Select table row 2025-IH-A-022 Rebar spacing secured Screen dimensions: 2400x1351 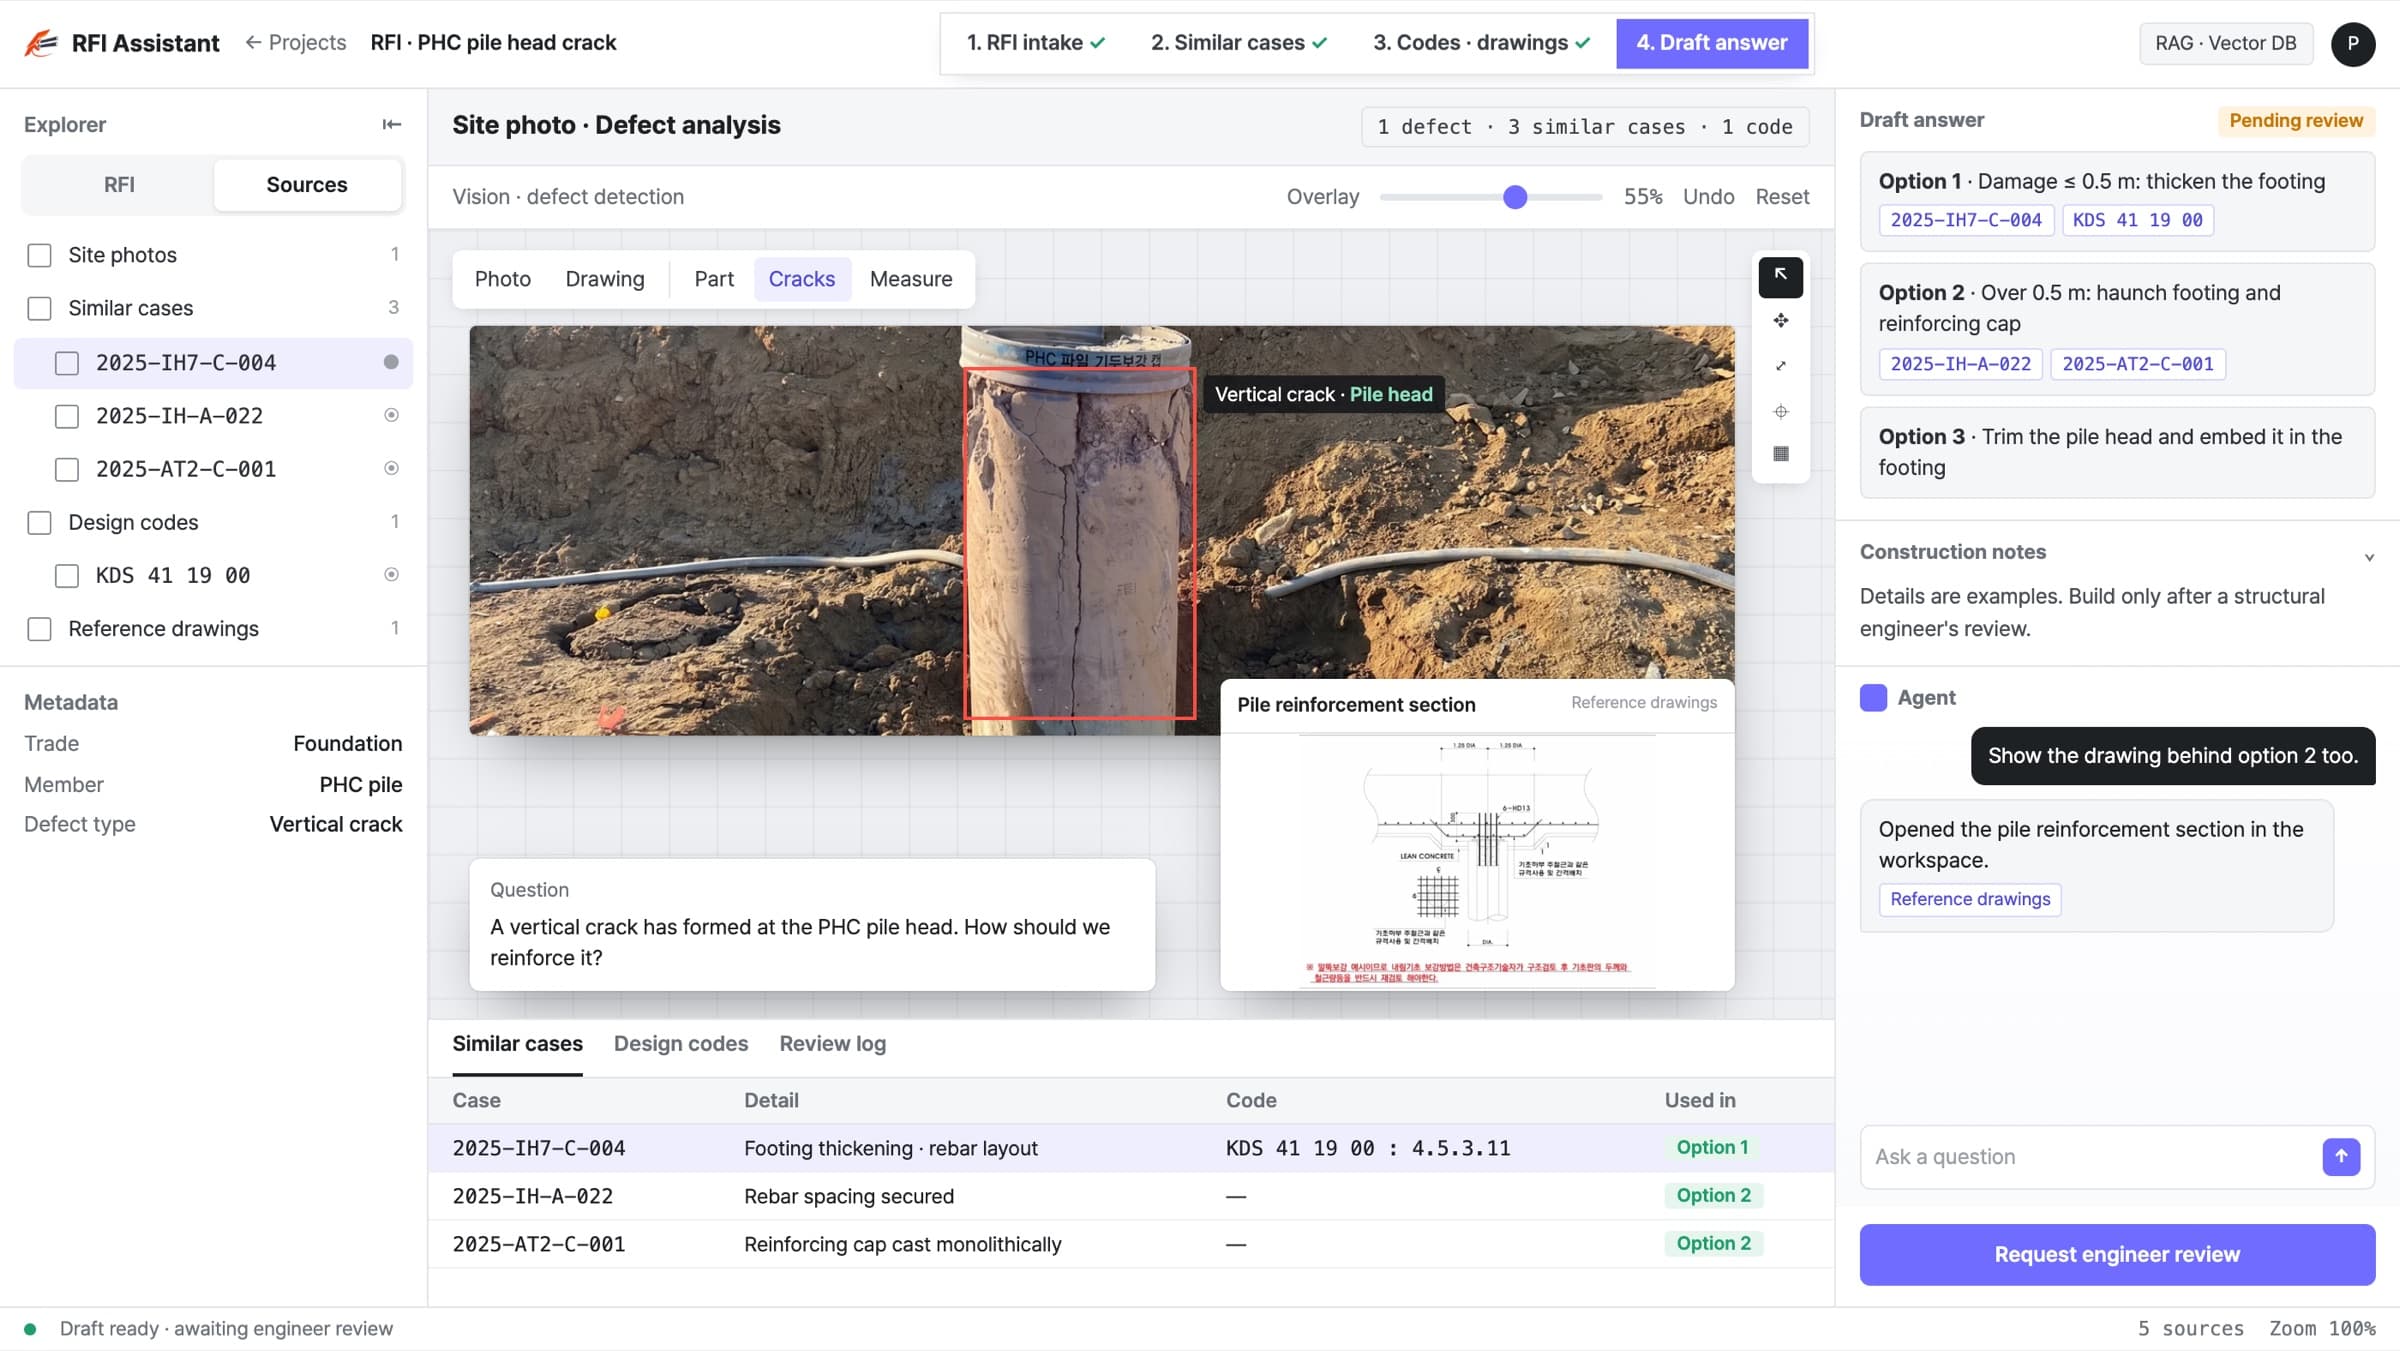pyautogui.click(x=1131, y=1196)
